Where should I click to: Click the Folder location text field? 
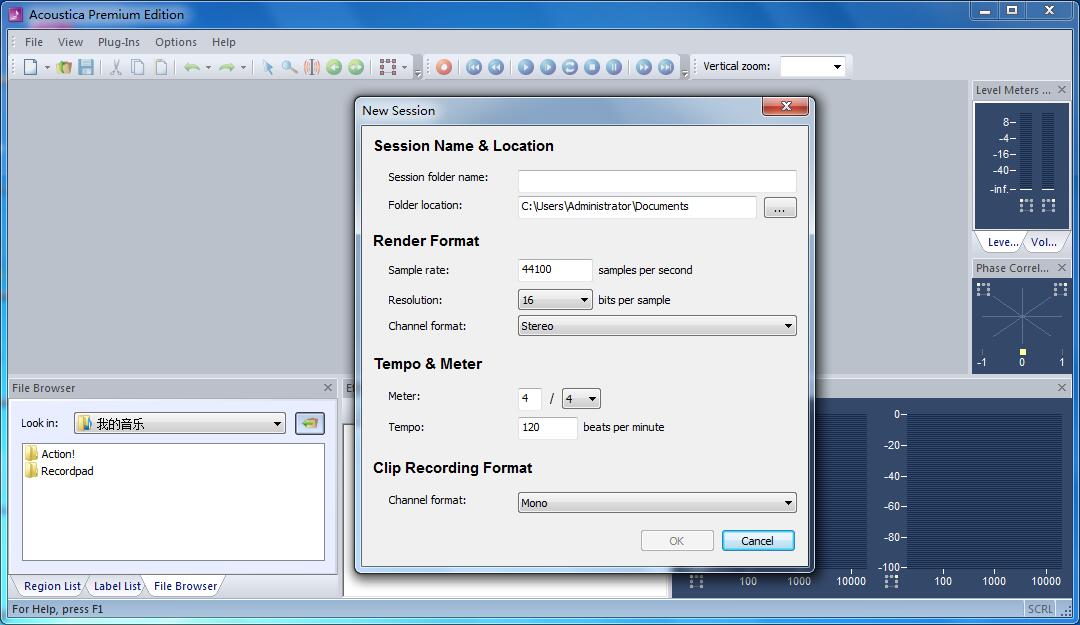[637, 207]
